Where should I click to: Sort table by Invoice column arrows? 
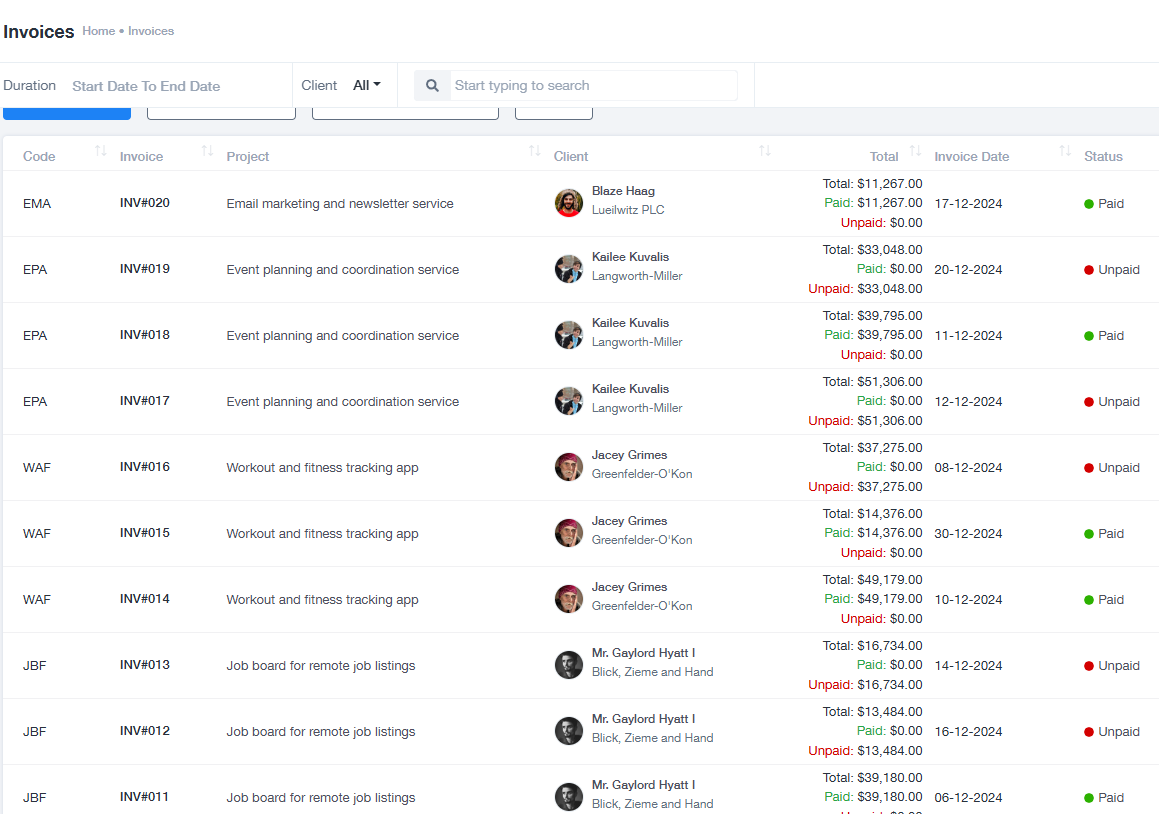pos(207,151)
